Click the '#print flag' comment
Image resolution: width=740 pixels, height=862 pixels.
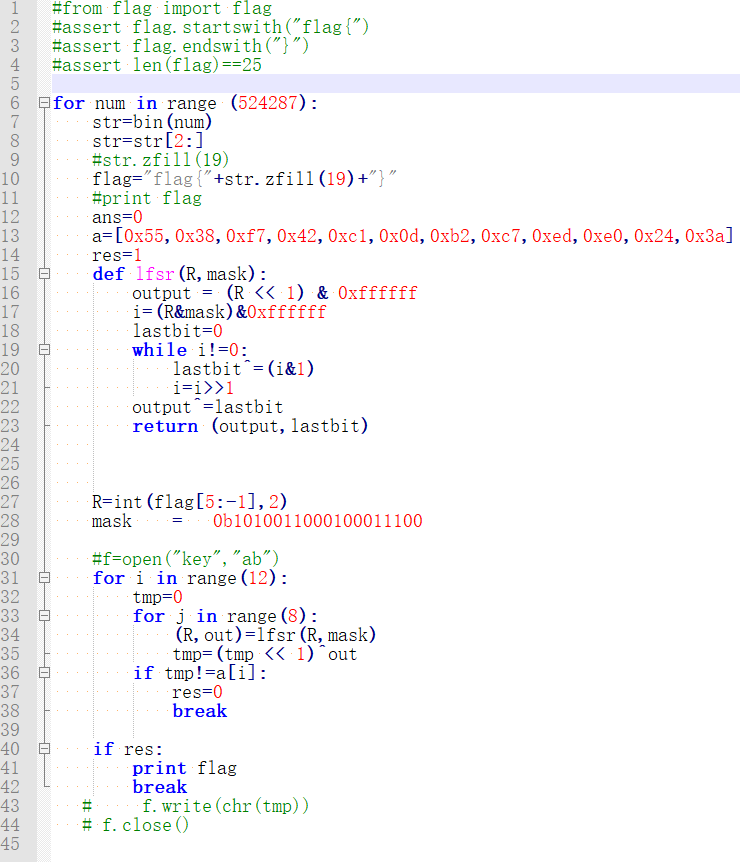147,198
